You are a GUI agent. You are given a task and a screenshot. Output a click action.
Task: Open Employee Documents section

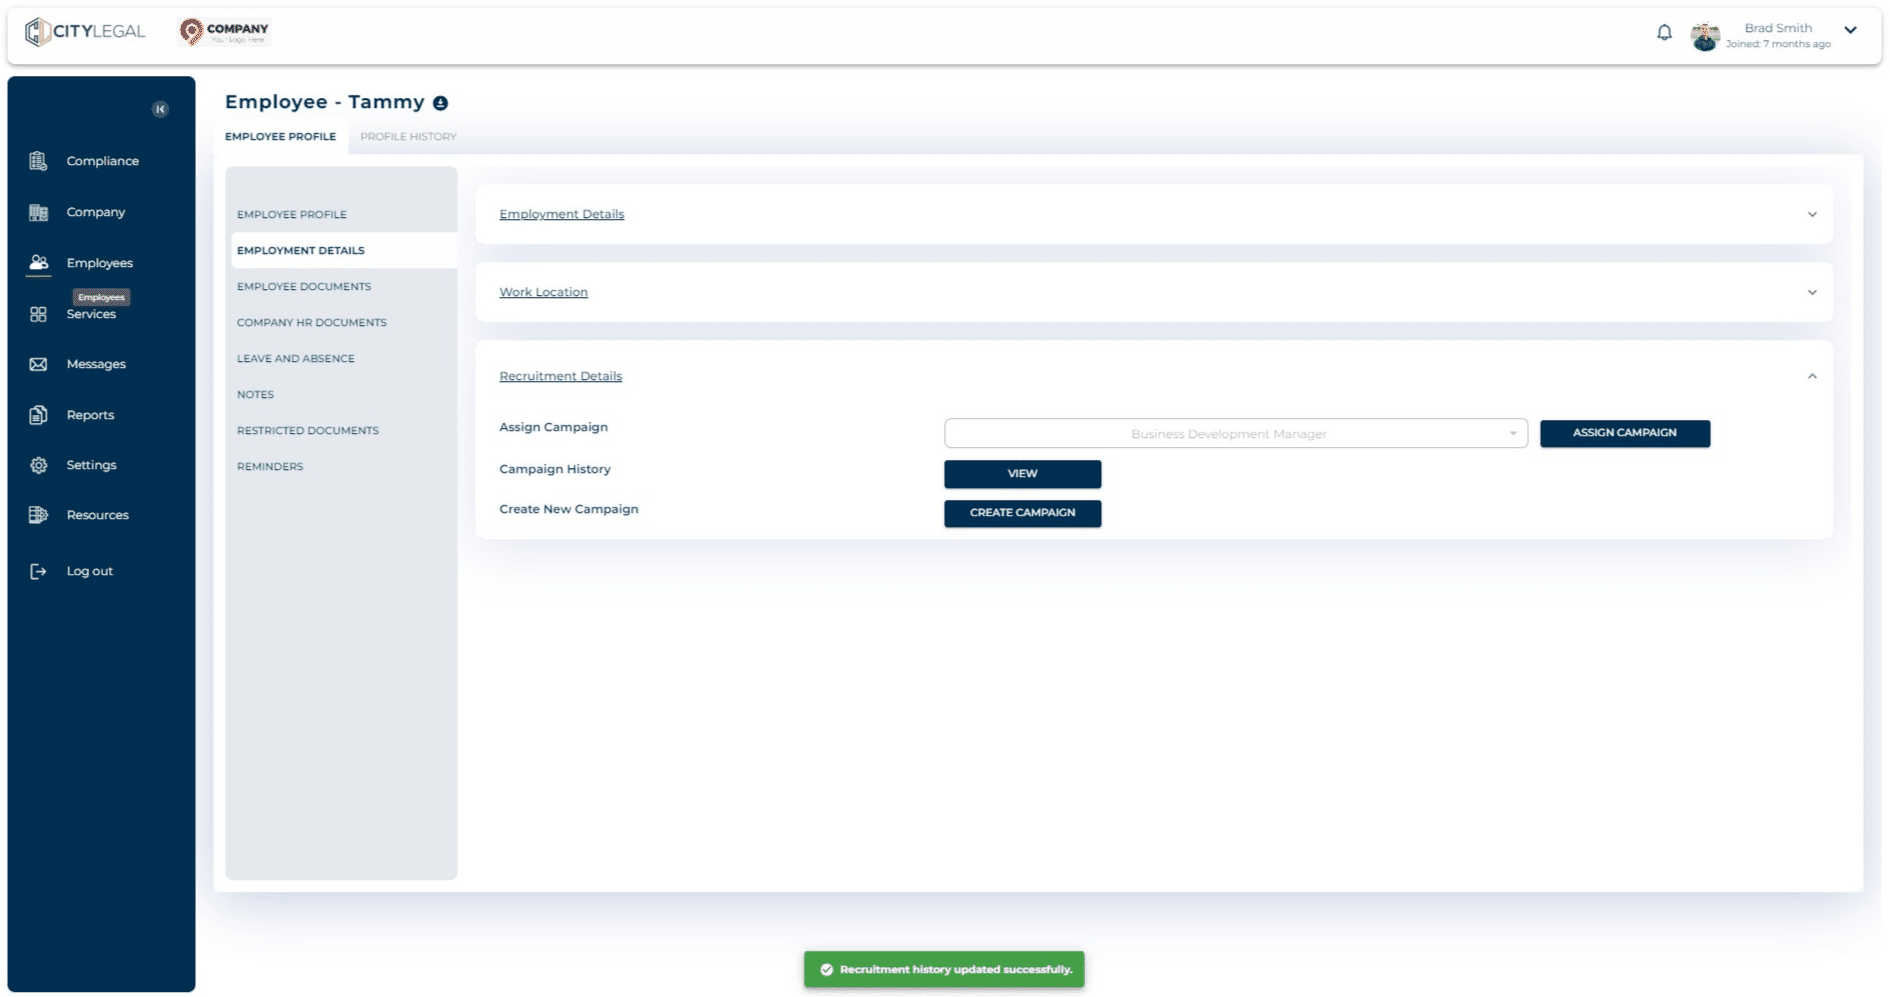304,287
